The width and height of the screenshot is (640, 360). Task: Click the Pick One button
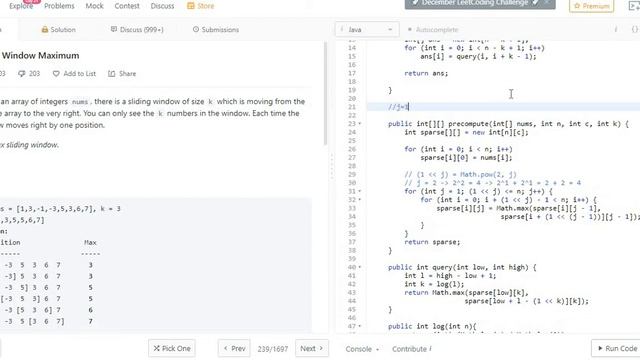[172, 348]
